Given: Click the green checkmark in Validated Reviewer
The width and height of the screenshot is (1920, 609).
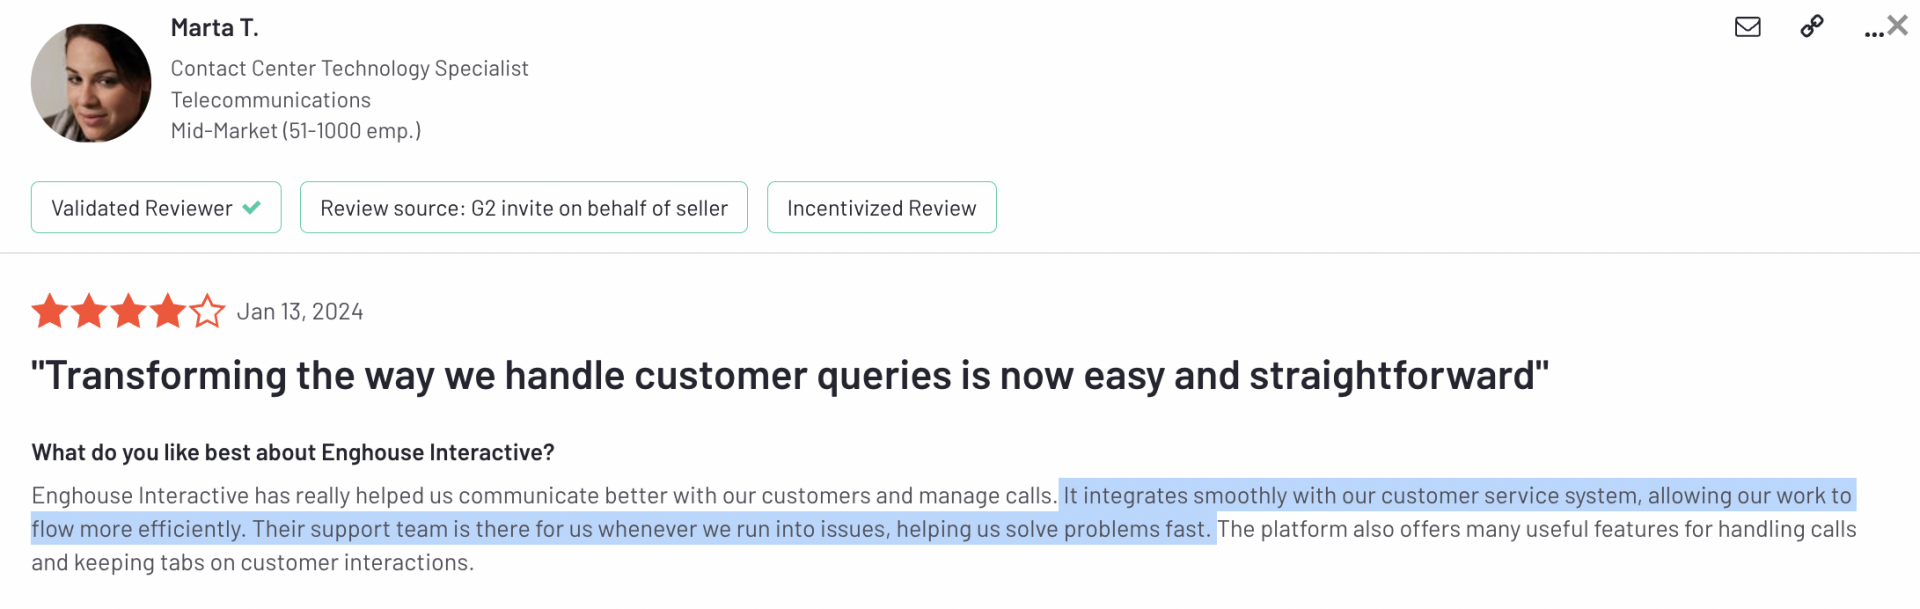Looking at the screenshot, I should pyautogui.click(x=252, y=208).
